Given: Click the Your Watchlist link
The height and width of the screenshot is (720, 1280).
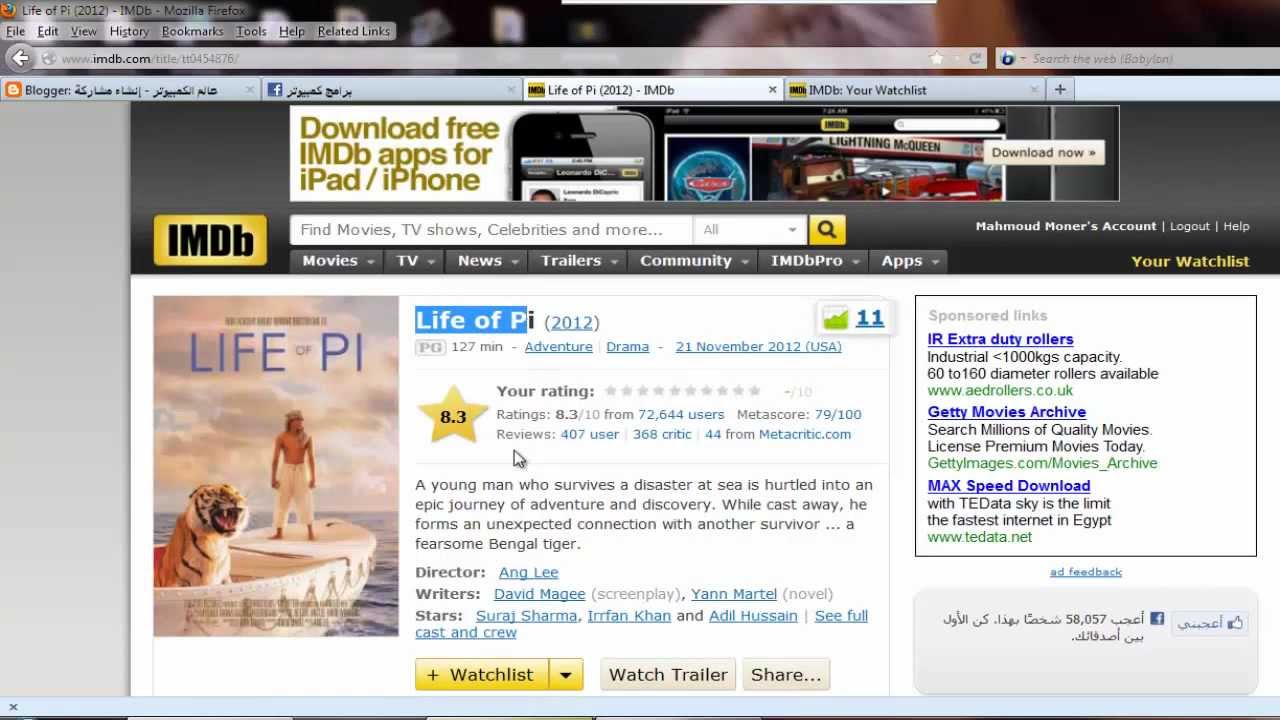Looking at the screenshot, I should coord(1190,262).
